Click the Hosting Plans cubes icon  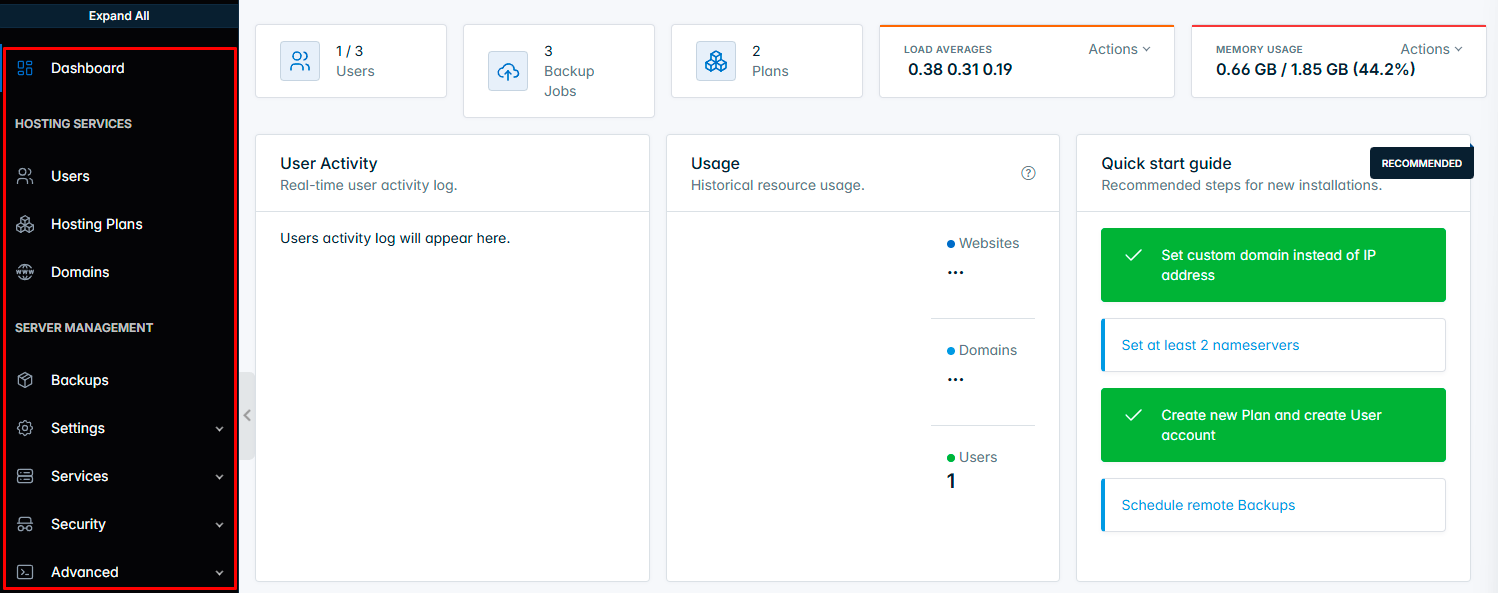(26, 224)
